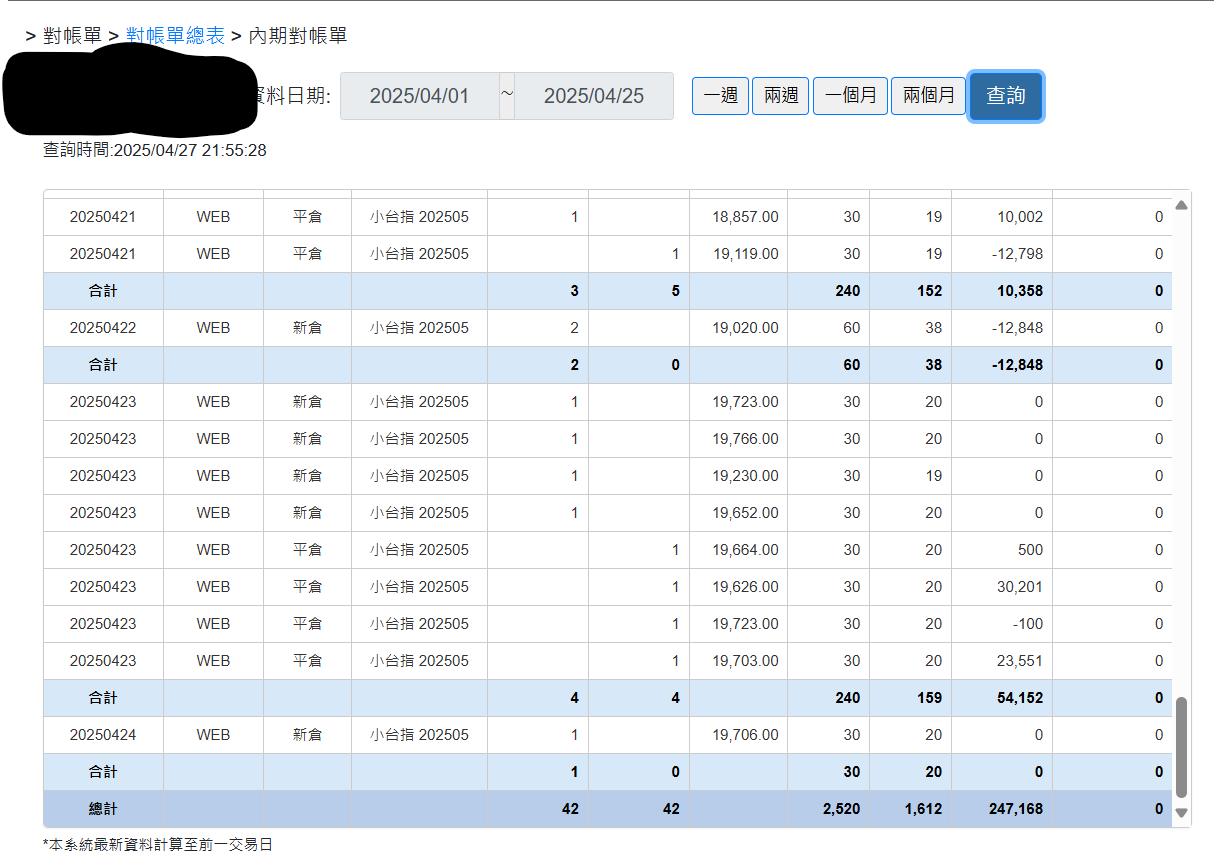Click the 資料日期 label
The width and height of the screenshot is (1214, 862).
(295, 96)
